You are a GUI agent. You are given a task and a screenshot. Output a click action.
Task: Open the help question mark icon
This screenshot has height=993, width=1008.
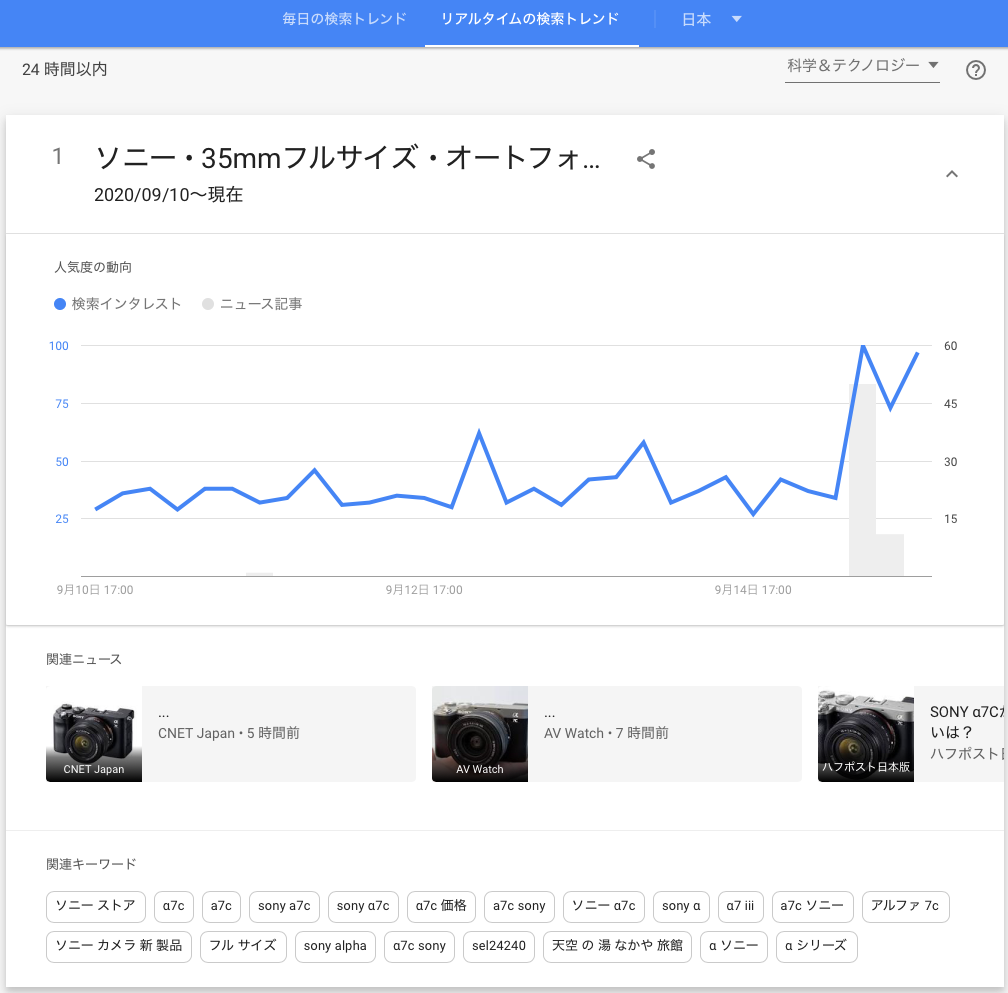click(x=975, y=69)
